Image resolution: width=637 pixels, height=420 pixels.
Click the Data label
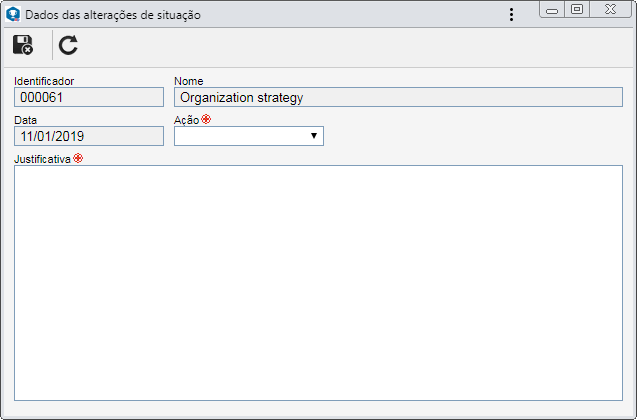tap(26, 120)
